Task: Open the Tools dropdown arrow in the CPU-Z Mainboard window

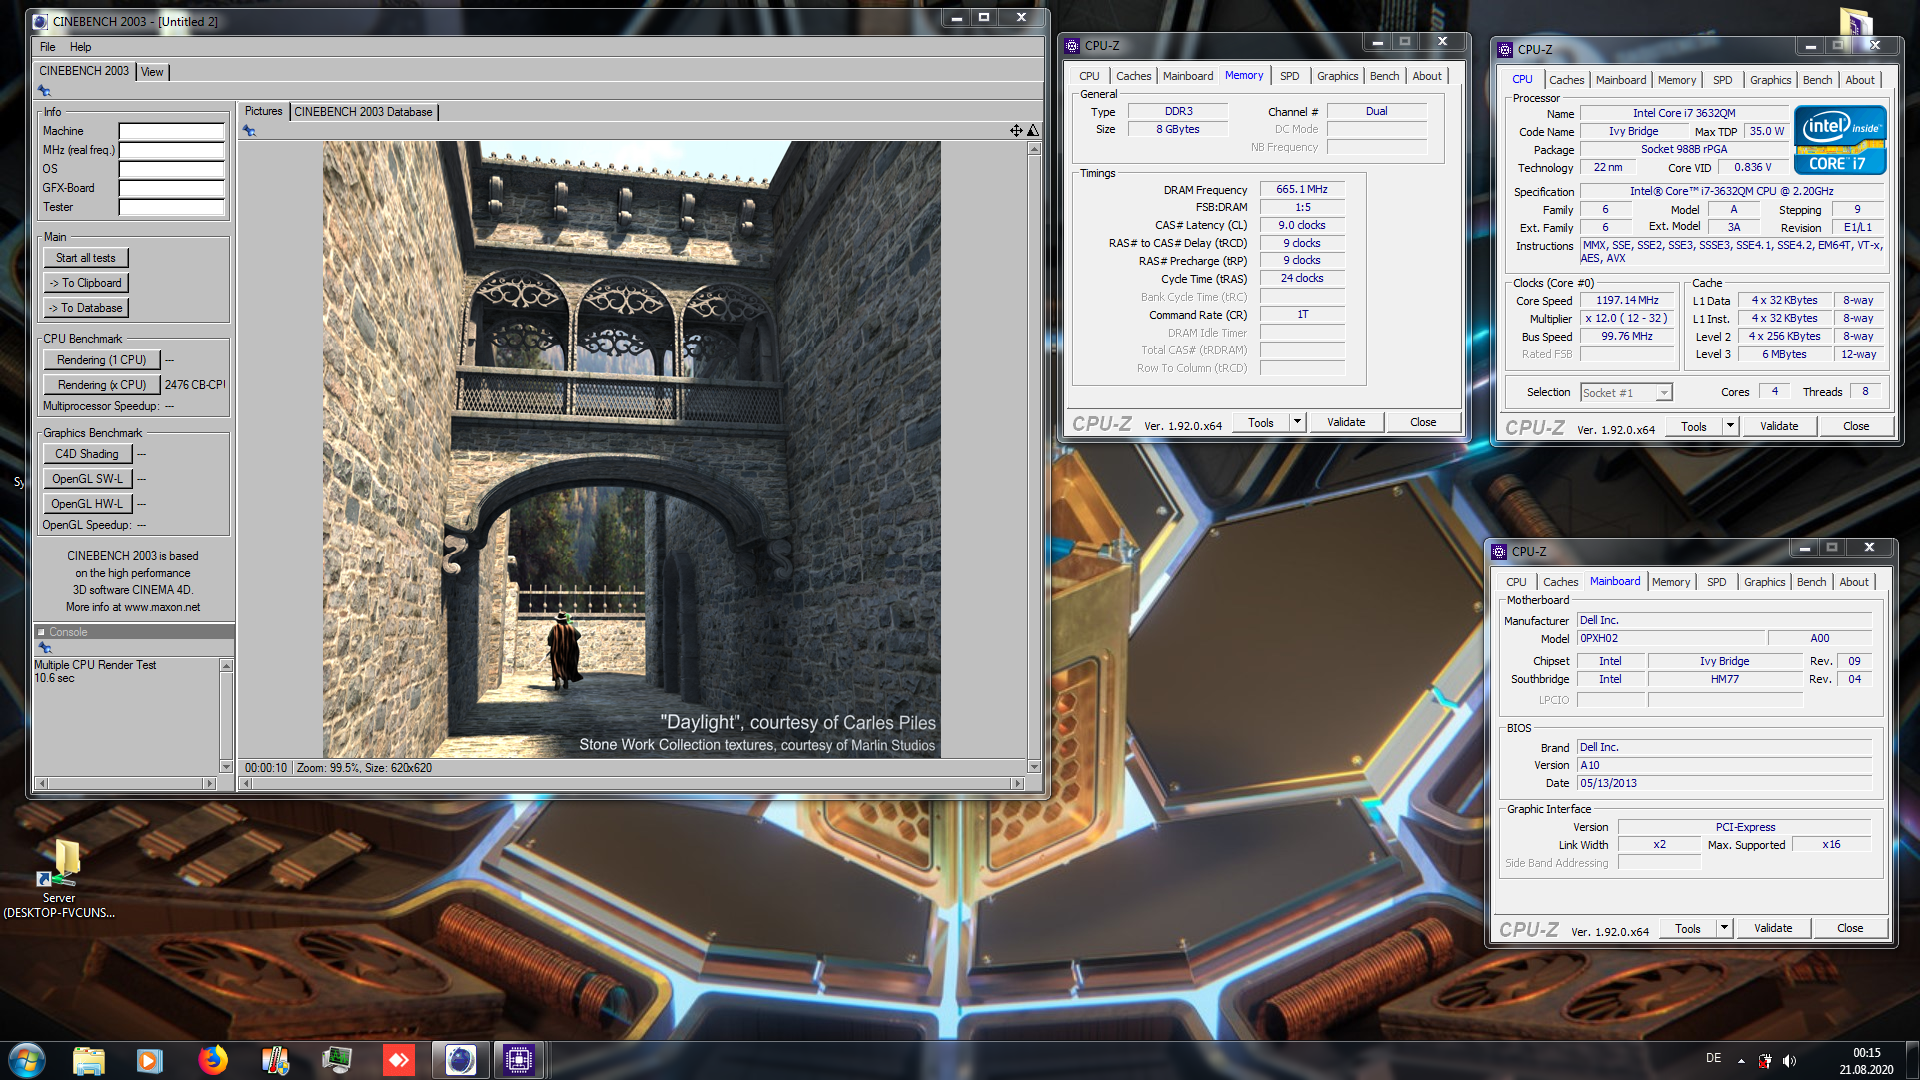Action: point(1724,928)
